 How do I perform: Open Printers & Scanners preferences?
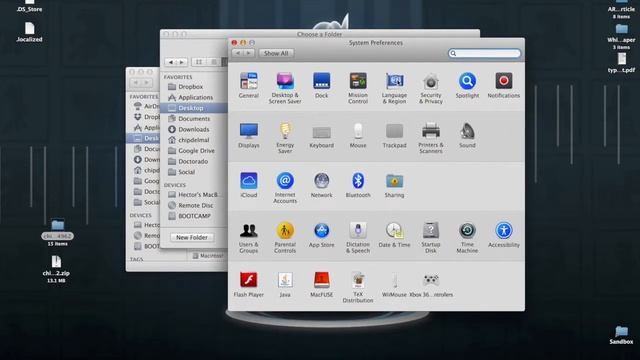pyautogui.click(x=431, y=138)
